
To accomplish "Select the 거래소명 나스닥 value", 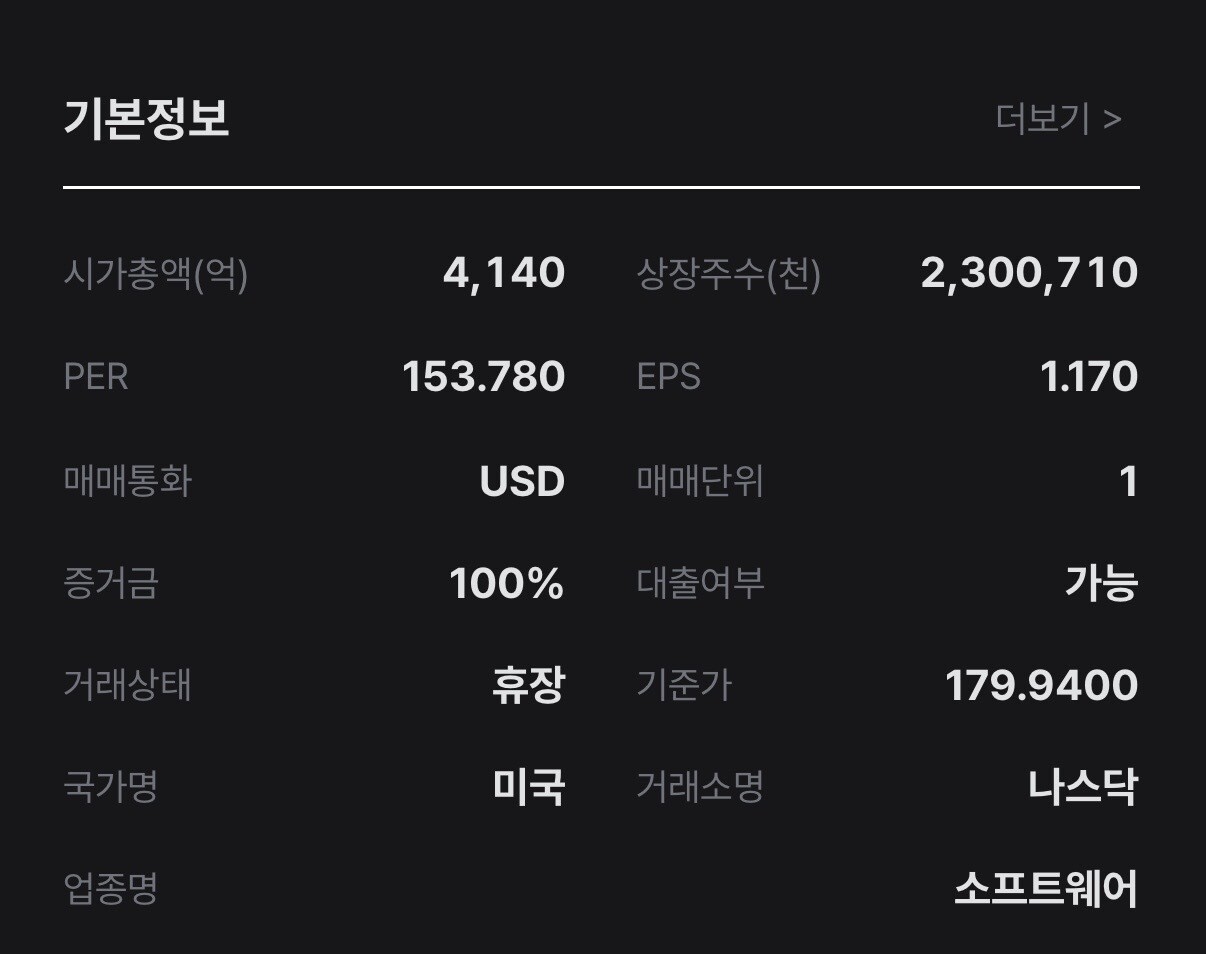I will click(x=1083, y=788).
